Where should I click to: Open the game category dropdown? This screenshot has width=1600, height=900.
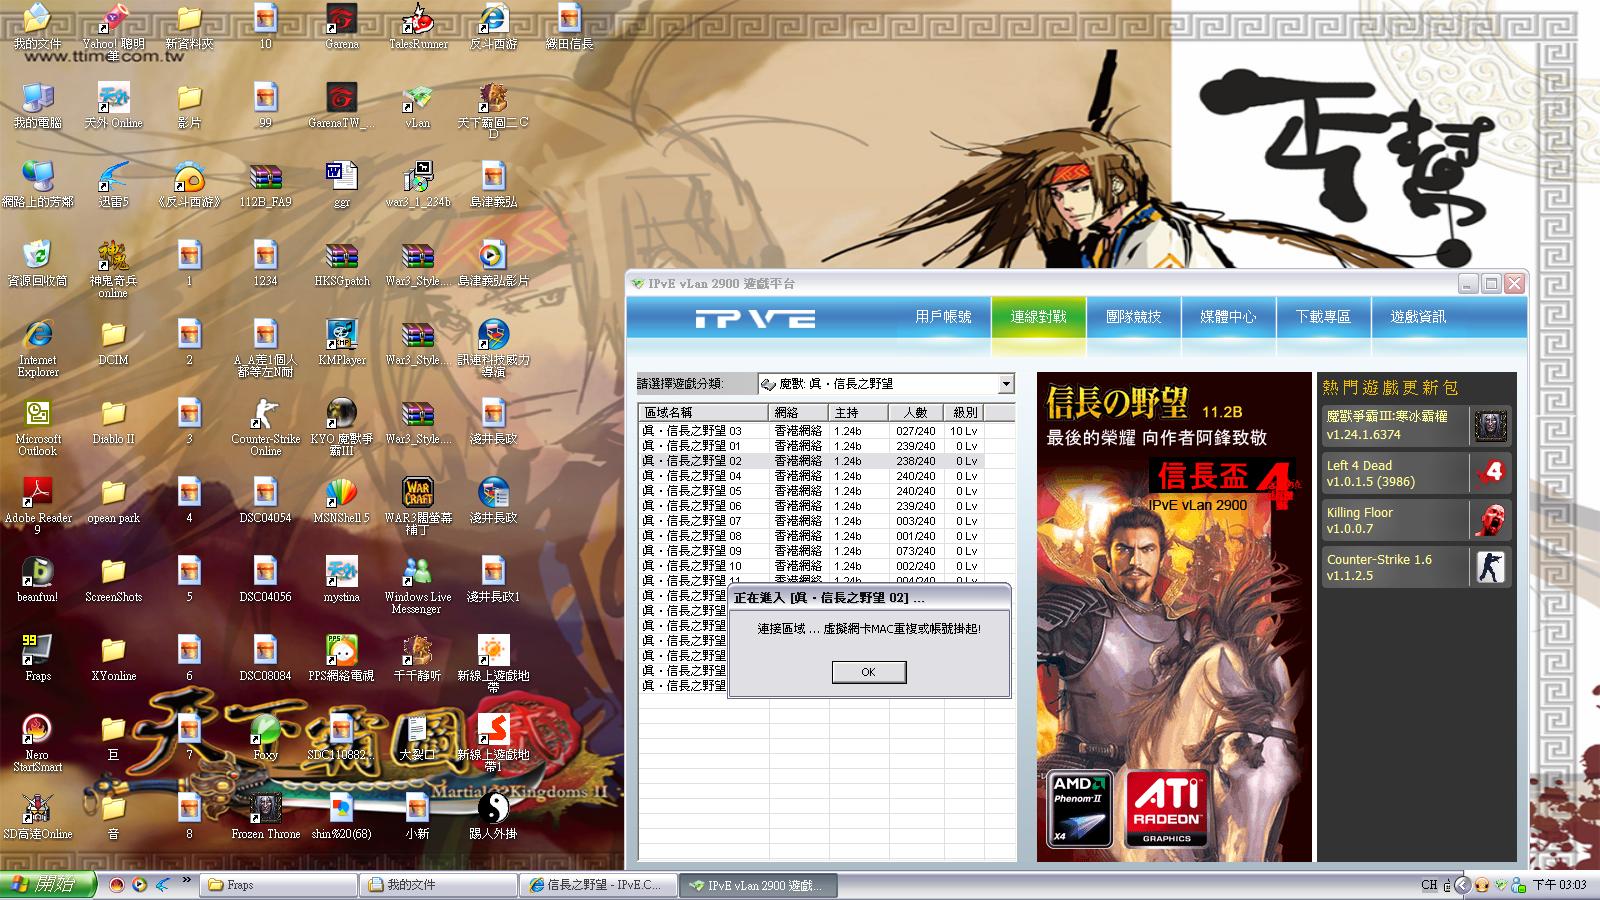[x=1006, y=384]
